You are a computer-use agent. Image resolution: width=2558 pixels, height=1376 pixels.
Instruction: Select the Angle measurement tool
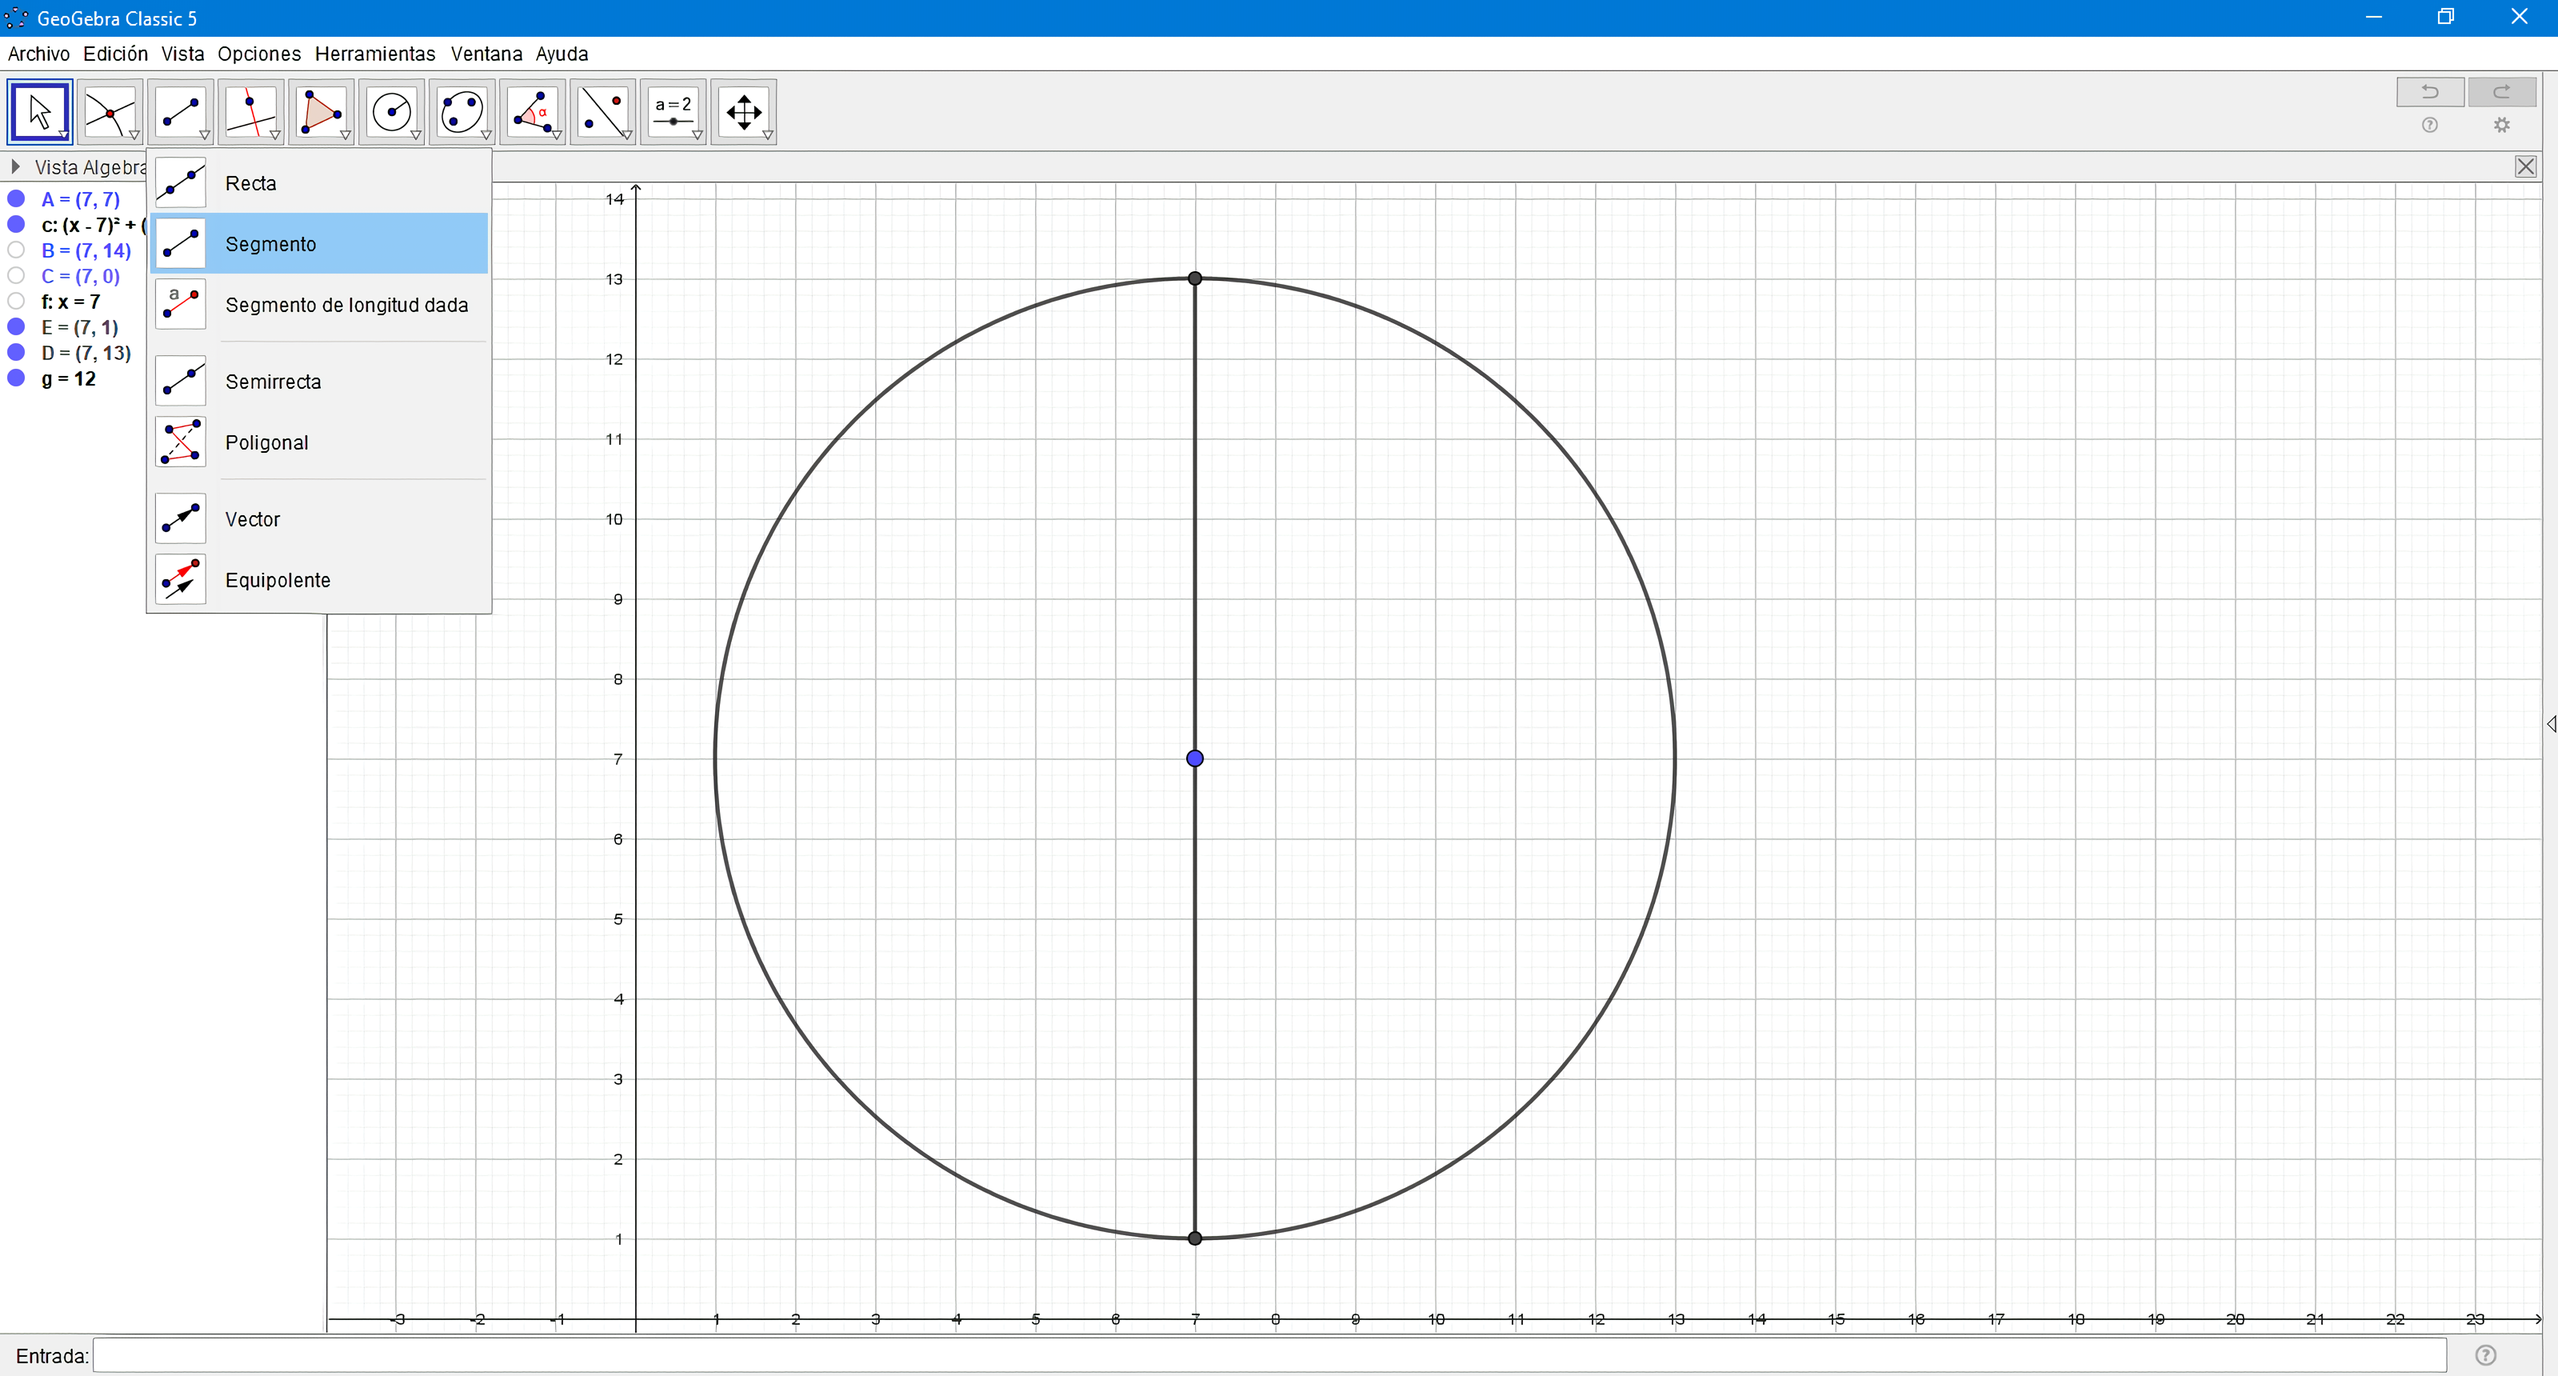coord(532,112)
